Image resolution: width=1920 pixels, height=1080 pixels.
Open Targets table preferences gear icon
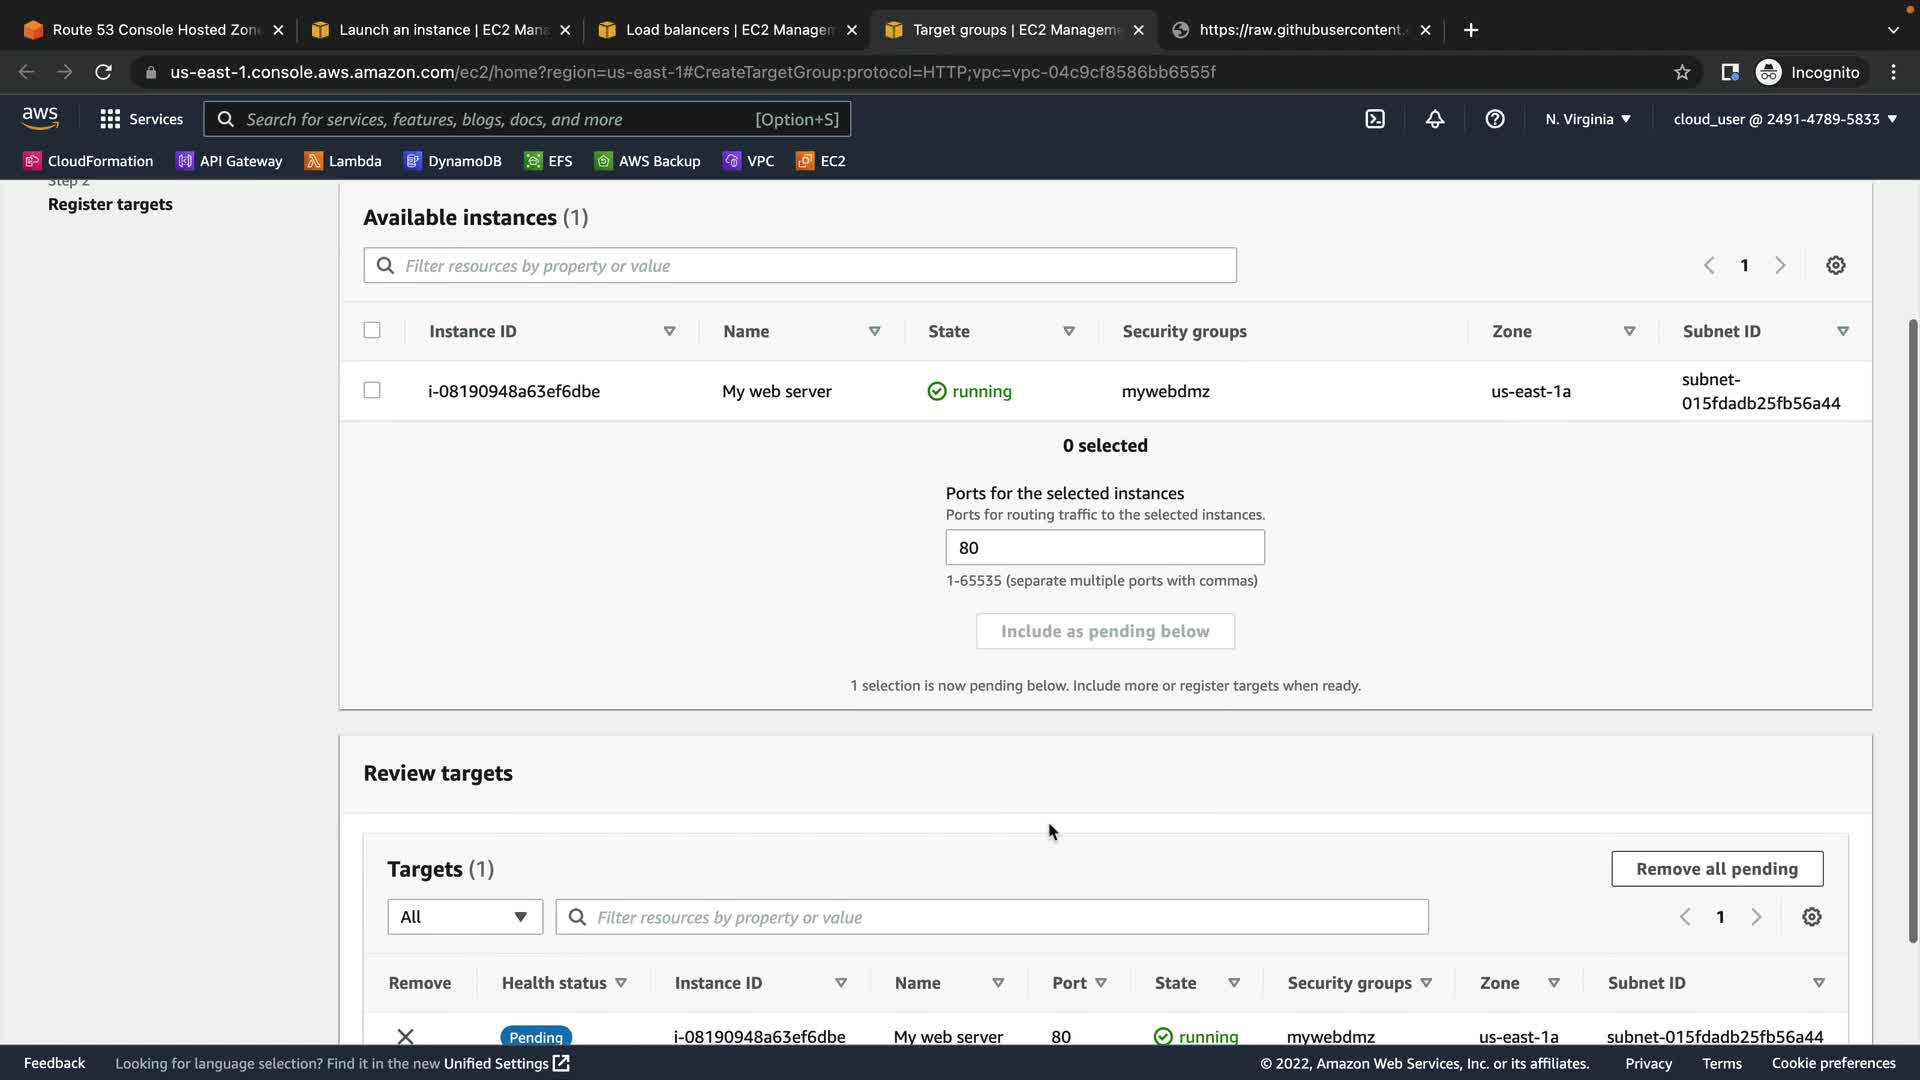(x=1812, y=917)
